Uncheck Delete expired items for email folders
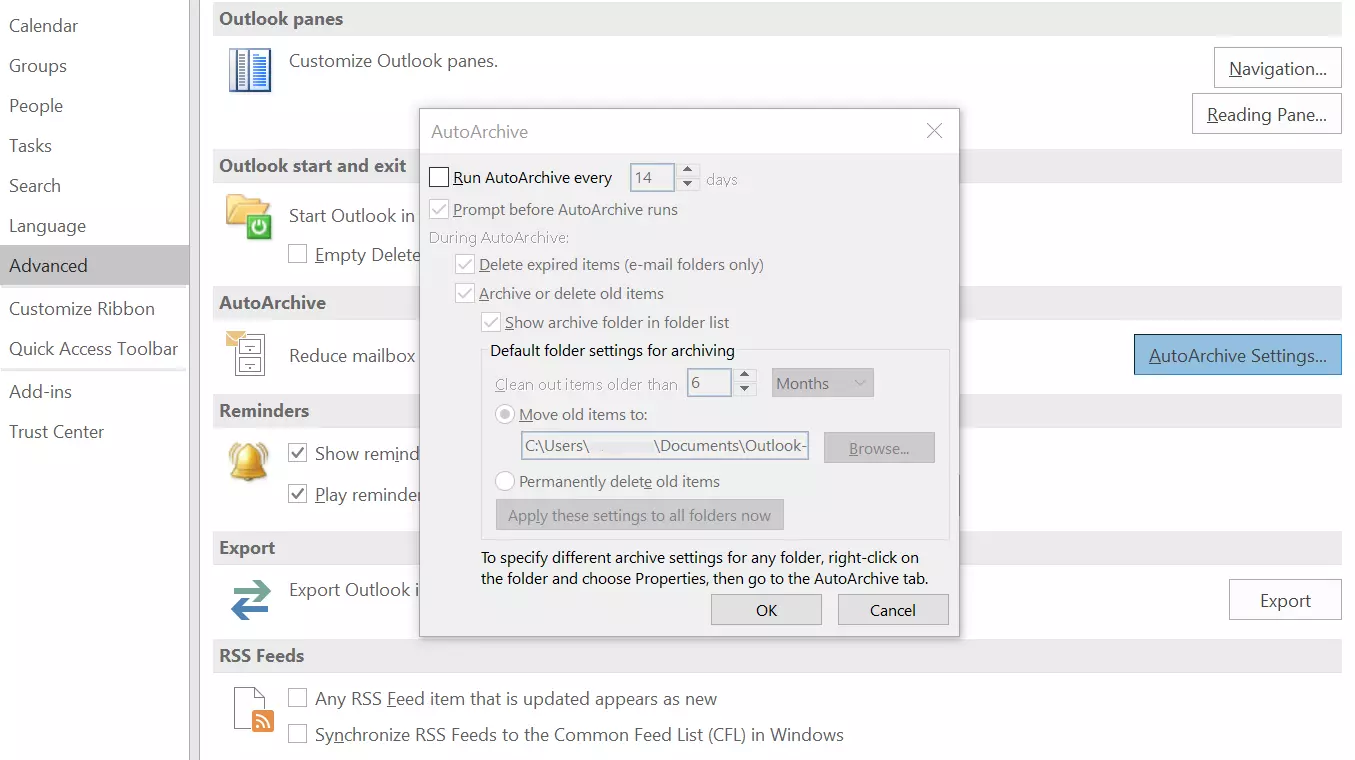The width and height of the screenshot is (1355, 760). pyautogui.click(x=466, y=264)
